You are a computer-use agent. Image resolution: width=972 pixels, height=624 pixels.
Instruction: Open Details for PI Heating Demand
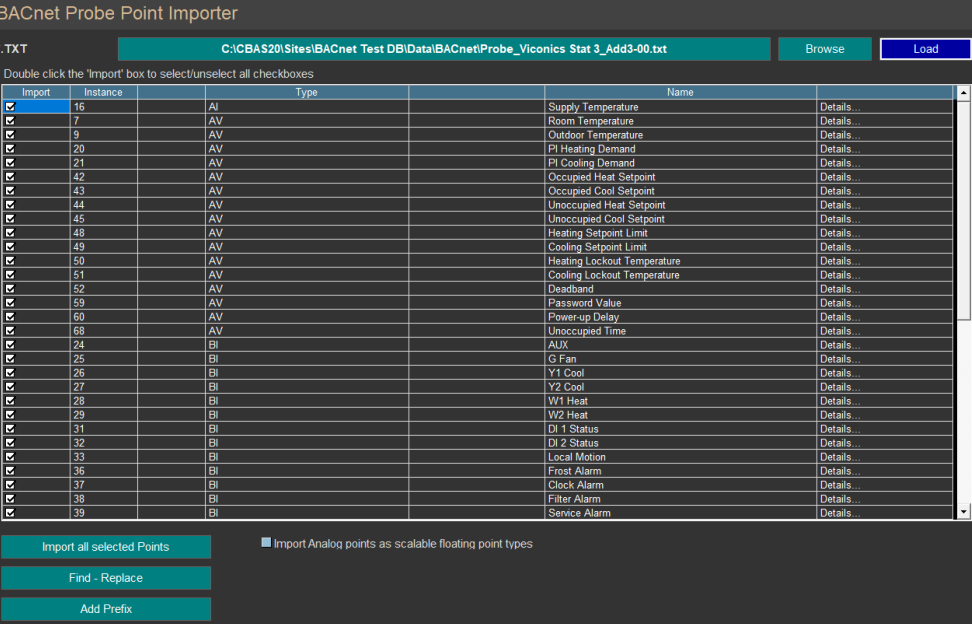click(840, 149)
